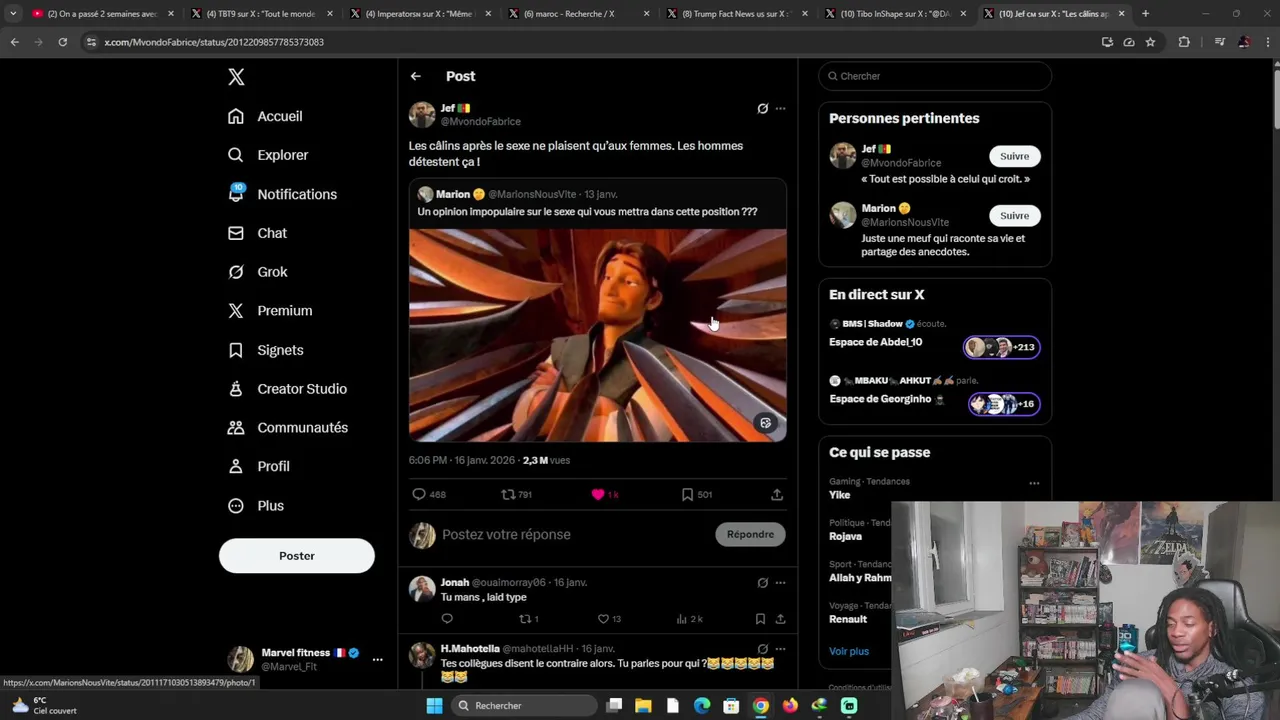Switch to the Tibo InShape tab

895,14
